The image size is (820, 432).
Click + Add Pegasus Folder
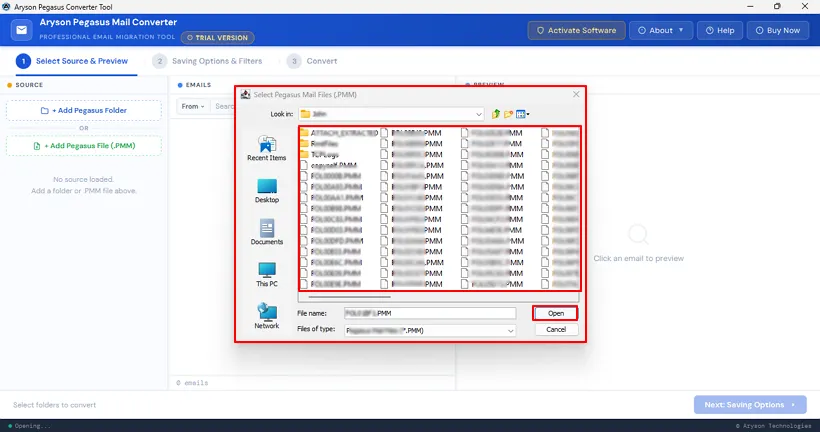click(84, 110)
